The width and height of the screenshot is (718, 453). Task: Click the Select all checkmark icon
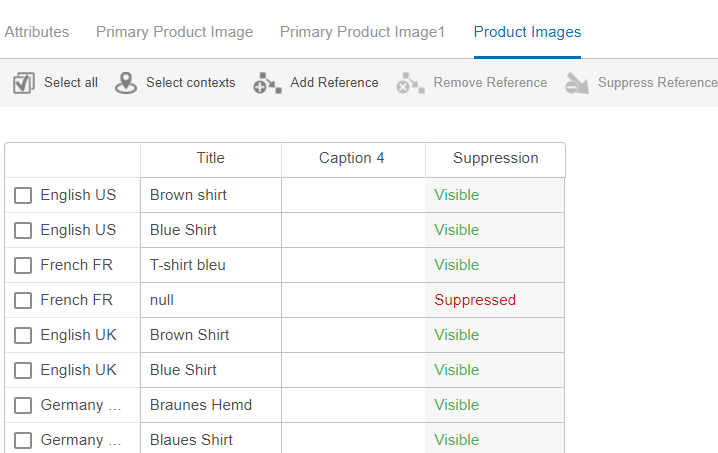pyautogui.click(x=24, y=83)
